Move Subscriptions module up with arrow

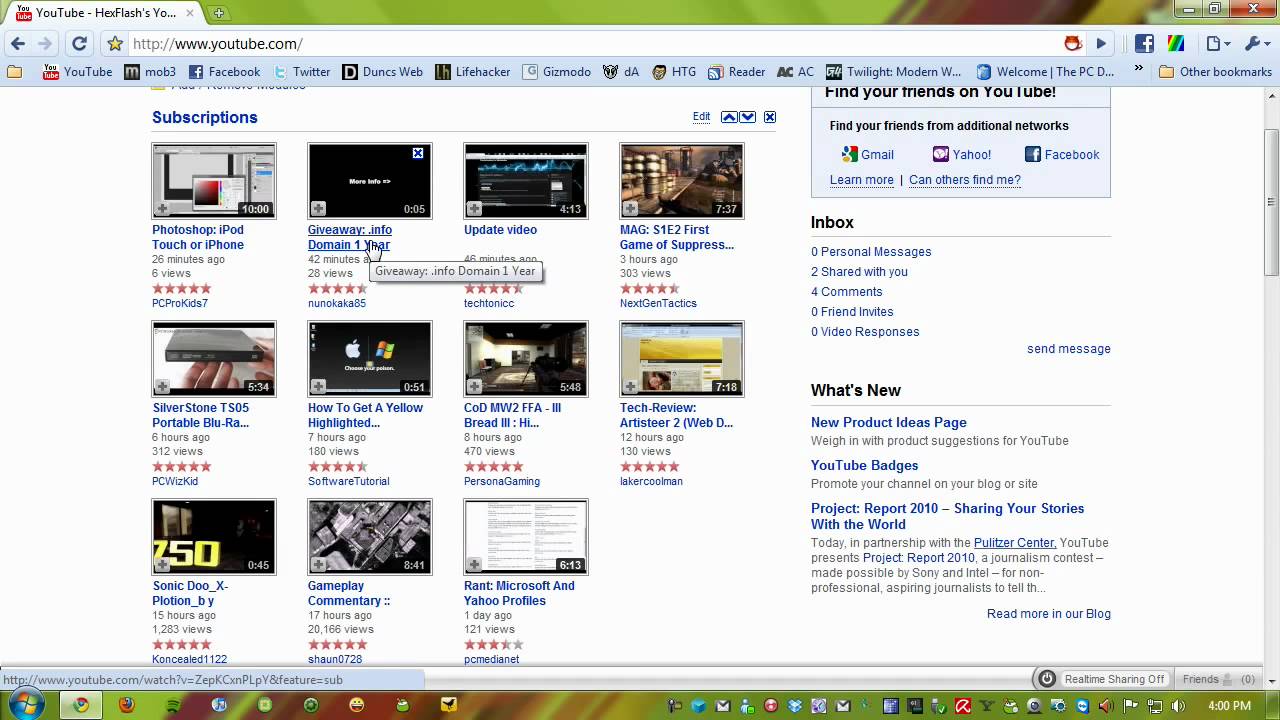coord(729,117)
